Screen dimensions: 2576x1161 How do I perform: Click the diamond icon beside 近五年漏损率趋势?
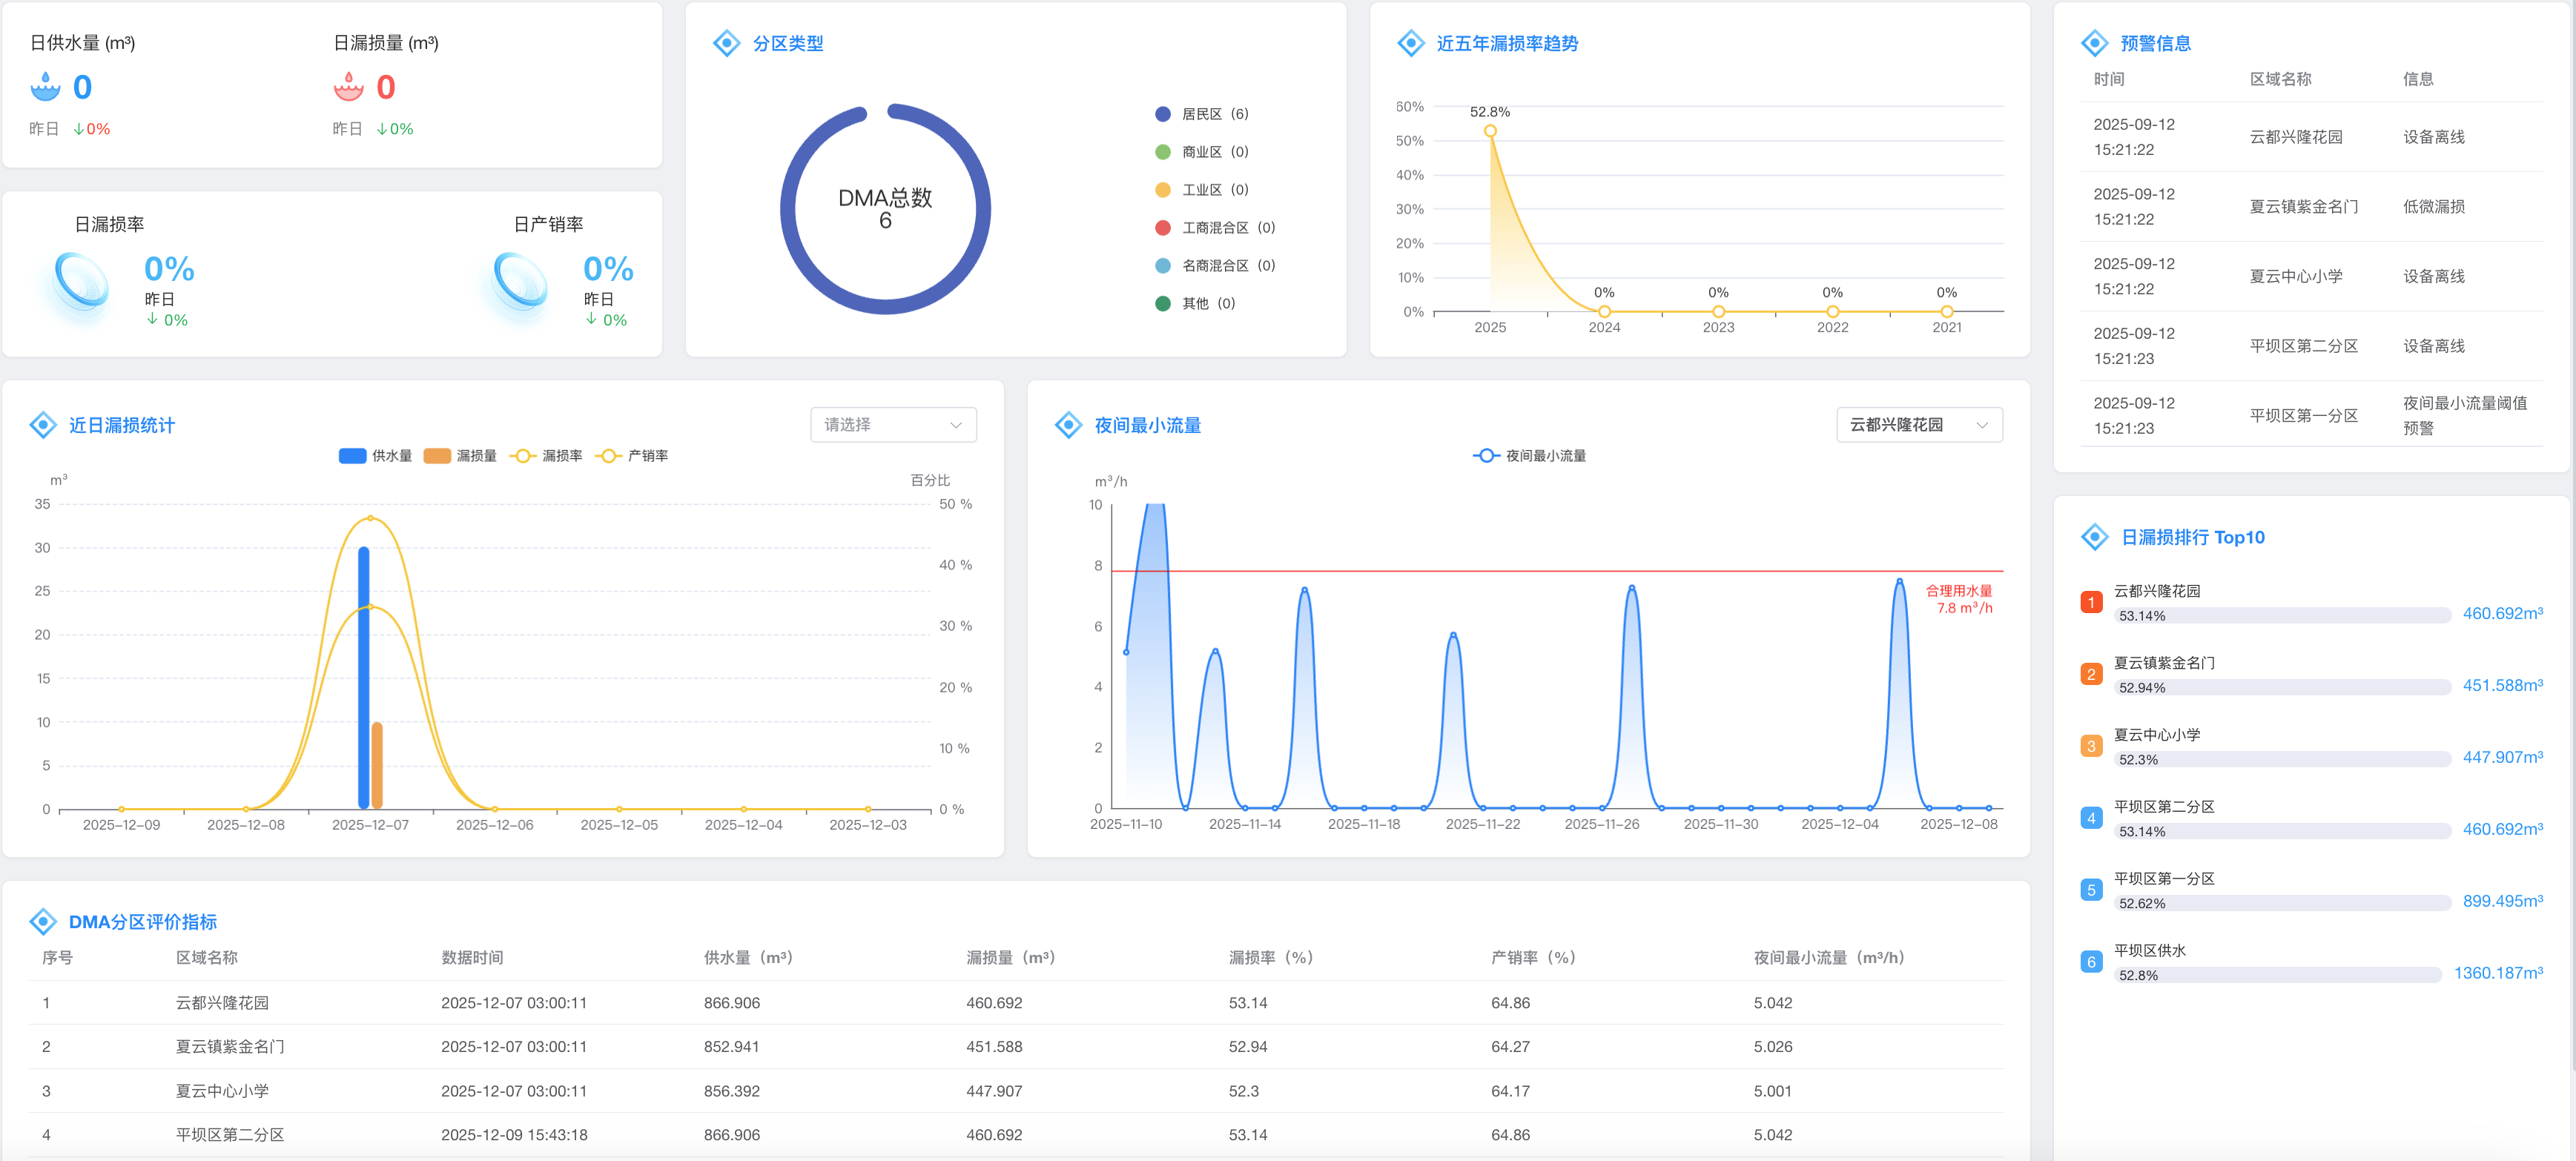click(1410, 43)
